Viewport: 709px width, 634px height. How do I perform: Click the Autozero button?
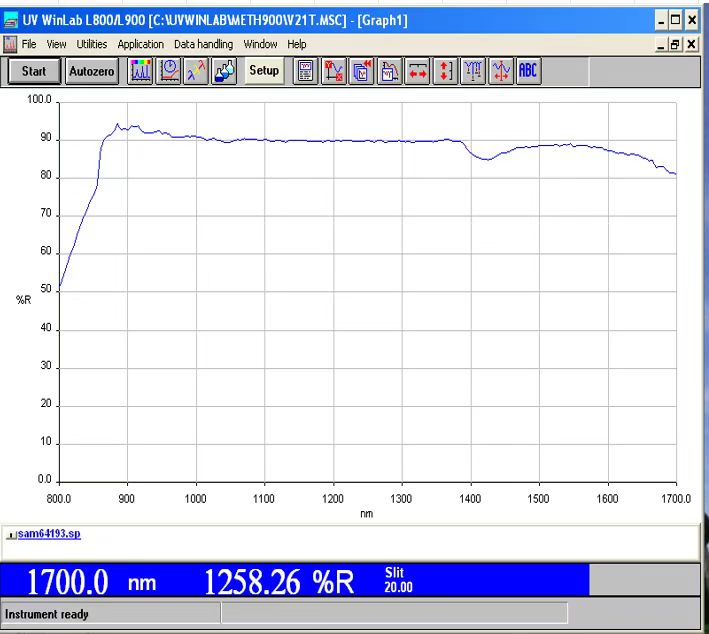click(x=92, y=71)
